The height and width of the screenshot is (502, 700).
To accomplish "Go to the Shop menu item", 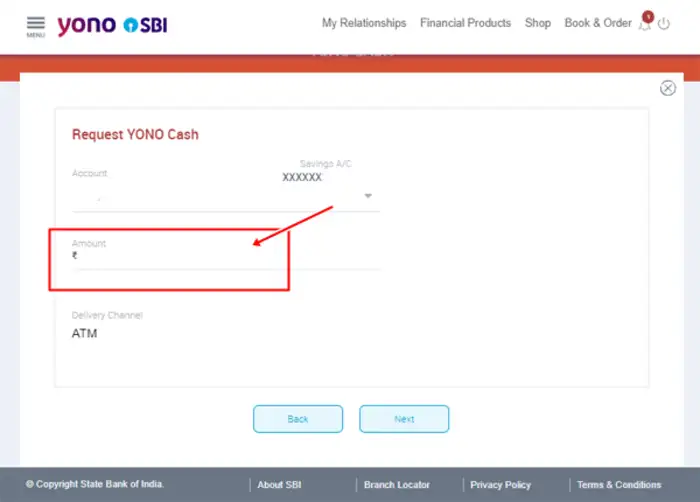I will coord(538,23).
